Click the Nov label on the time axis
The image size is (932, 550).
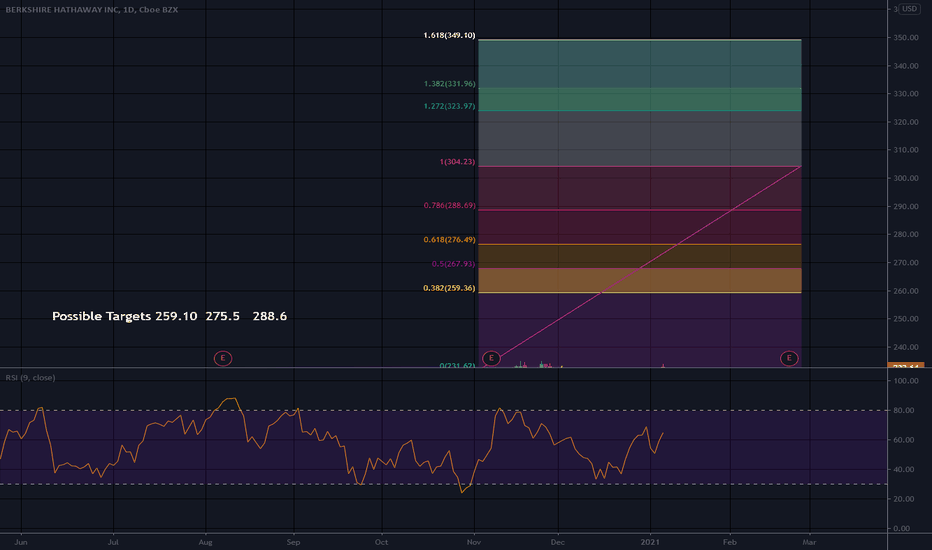(x=474, y=542)
